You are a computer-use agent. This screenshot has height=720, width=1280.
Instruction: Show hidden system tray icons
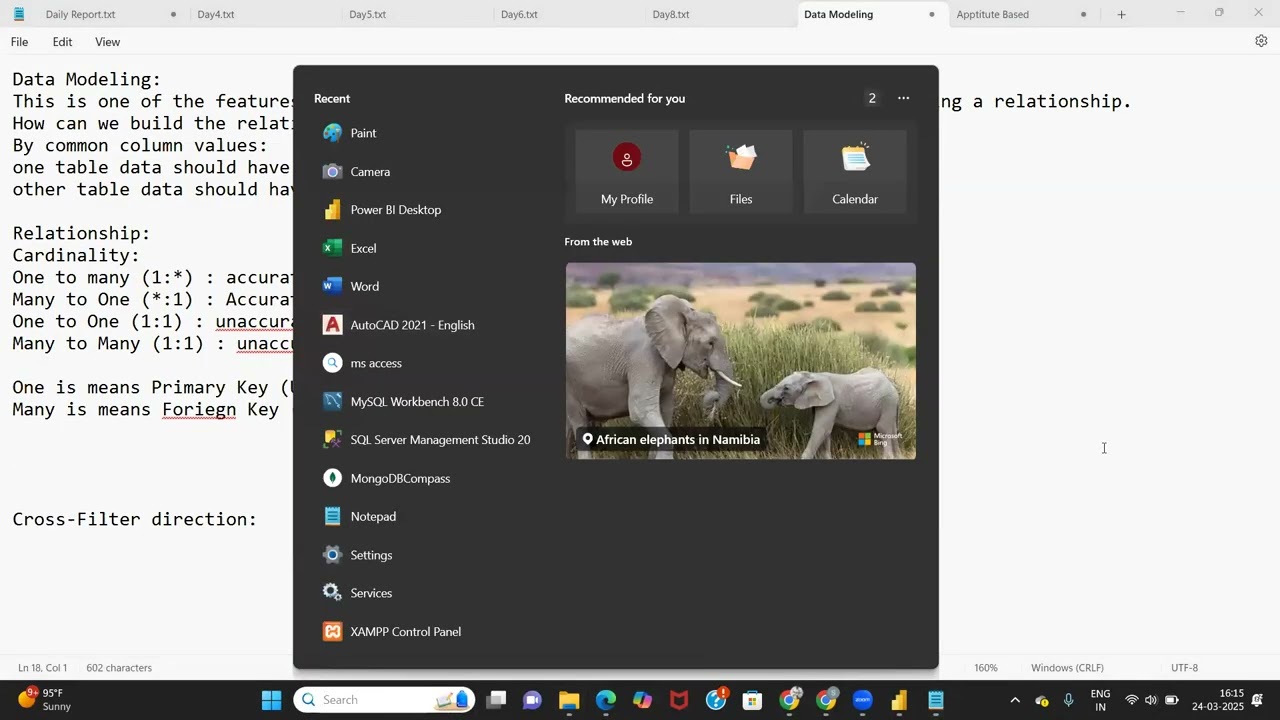(1015, 700)
